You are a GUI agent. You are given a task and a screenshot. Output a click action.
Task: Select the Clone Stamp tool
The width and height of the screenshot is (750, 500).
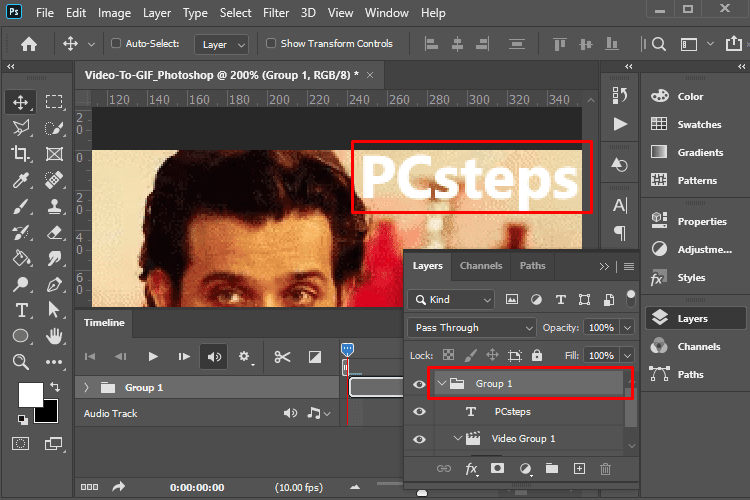54,207
